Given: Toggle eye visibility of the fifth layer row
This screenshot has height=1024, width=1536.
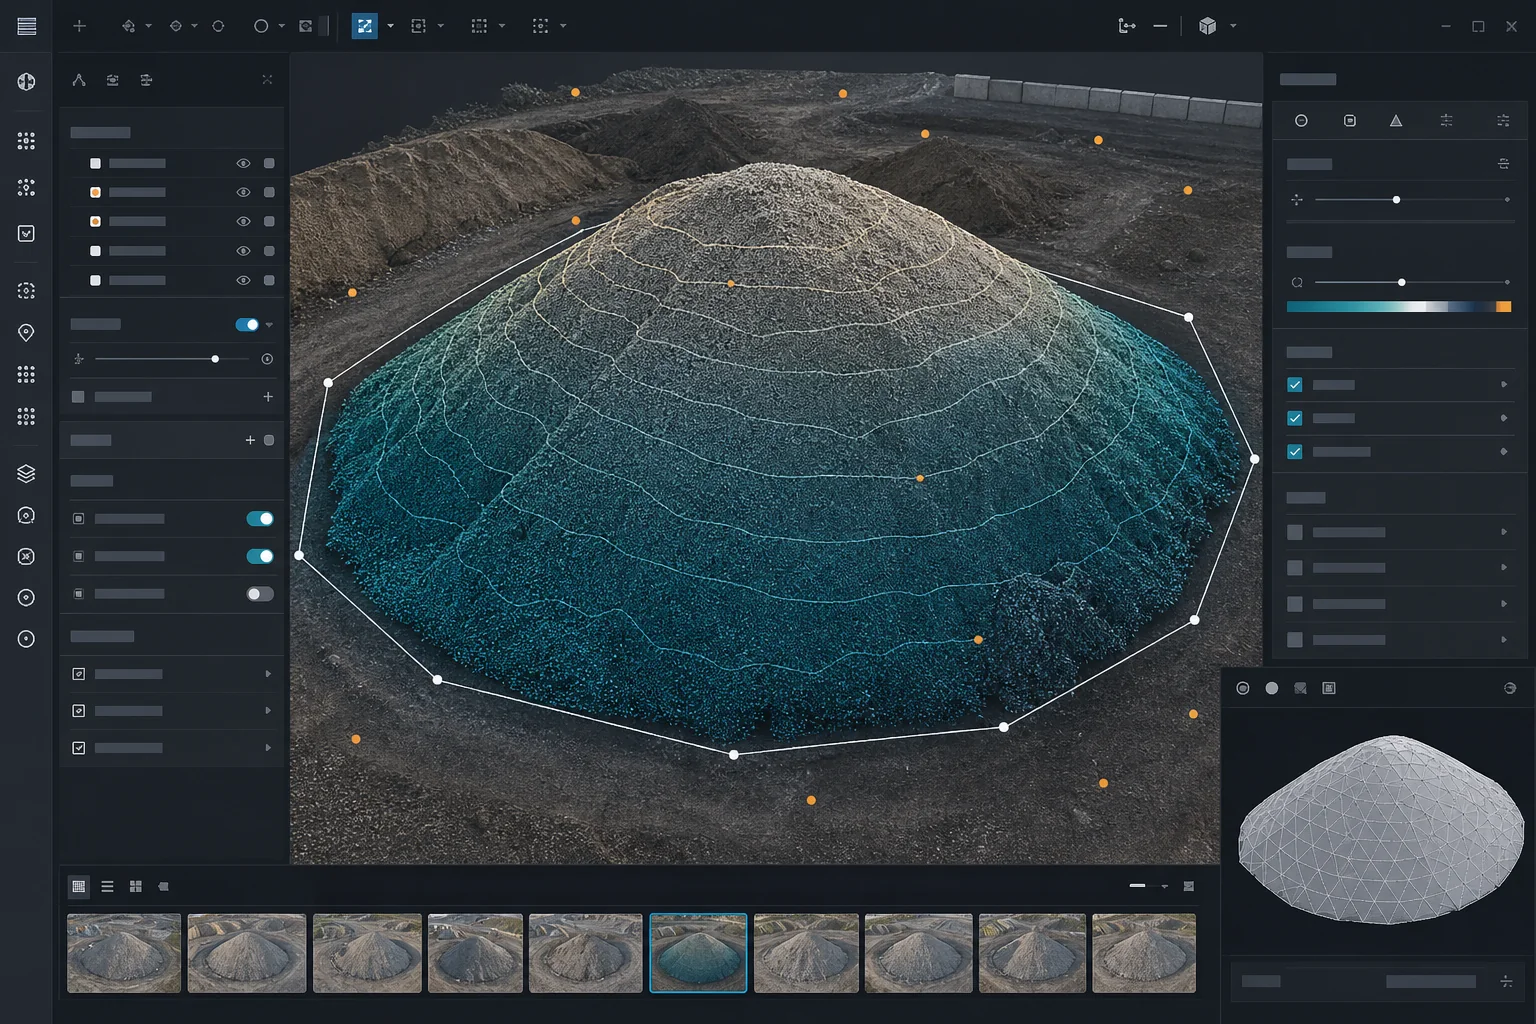Looking at the screenshot, I should (243, 281).
